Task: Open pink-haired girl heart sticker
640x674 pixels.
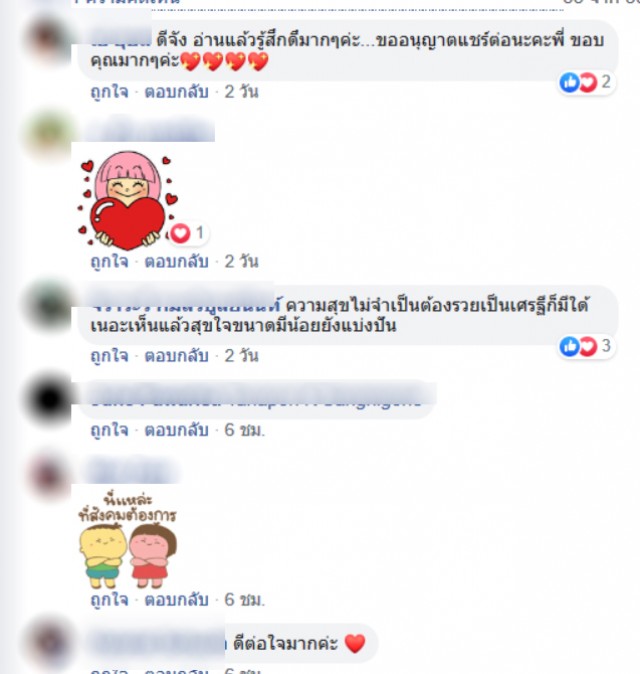Action: (x=128, y=200)
